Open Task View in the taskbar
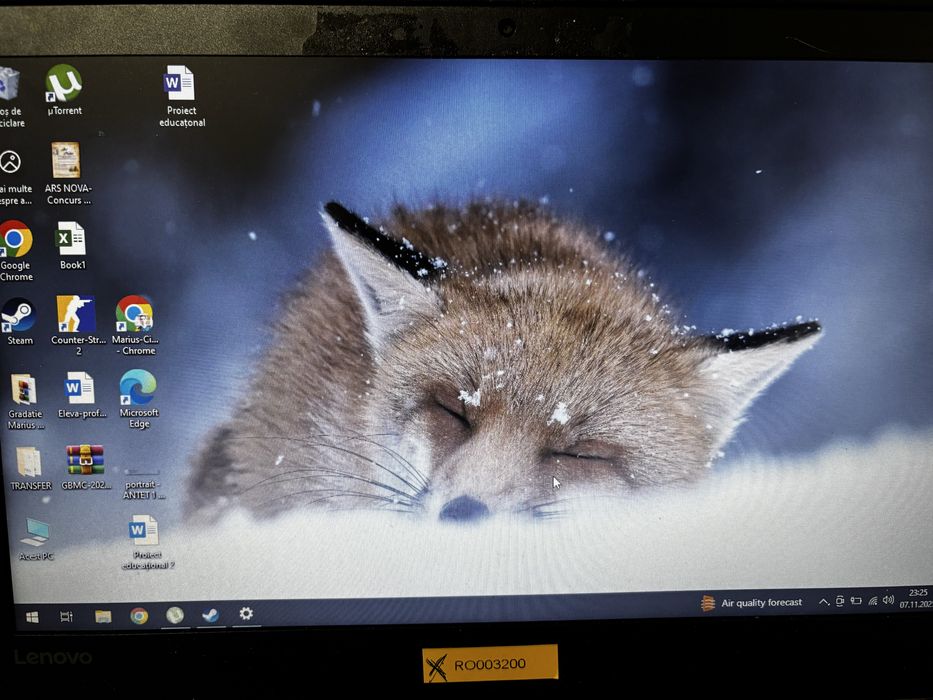 (67, 616)
